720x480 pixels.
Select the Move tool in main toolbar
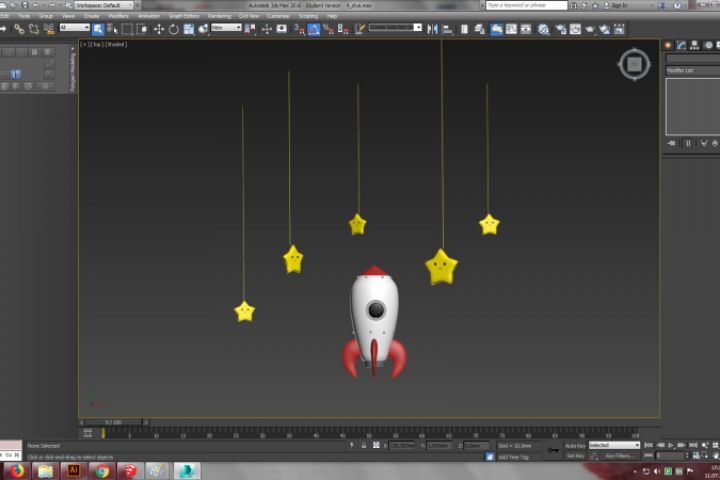tap(158, 29)
